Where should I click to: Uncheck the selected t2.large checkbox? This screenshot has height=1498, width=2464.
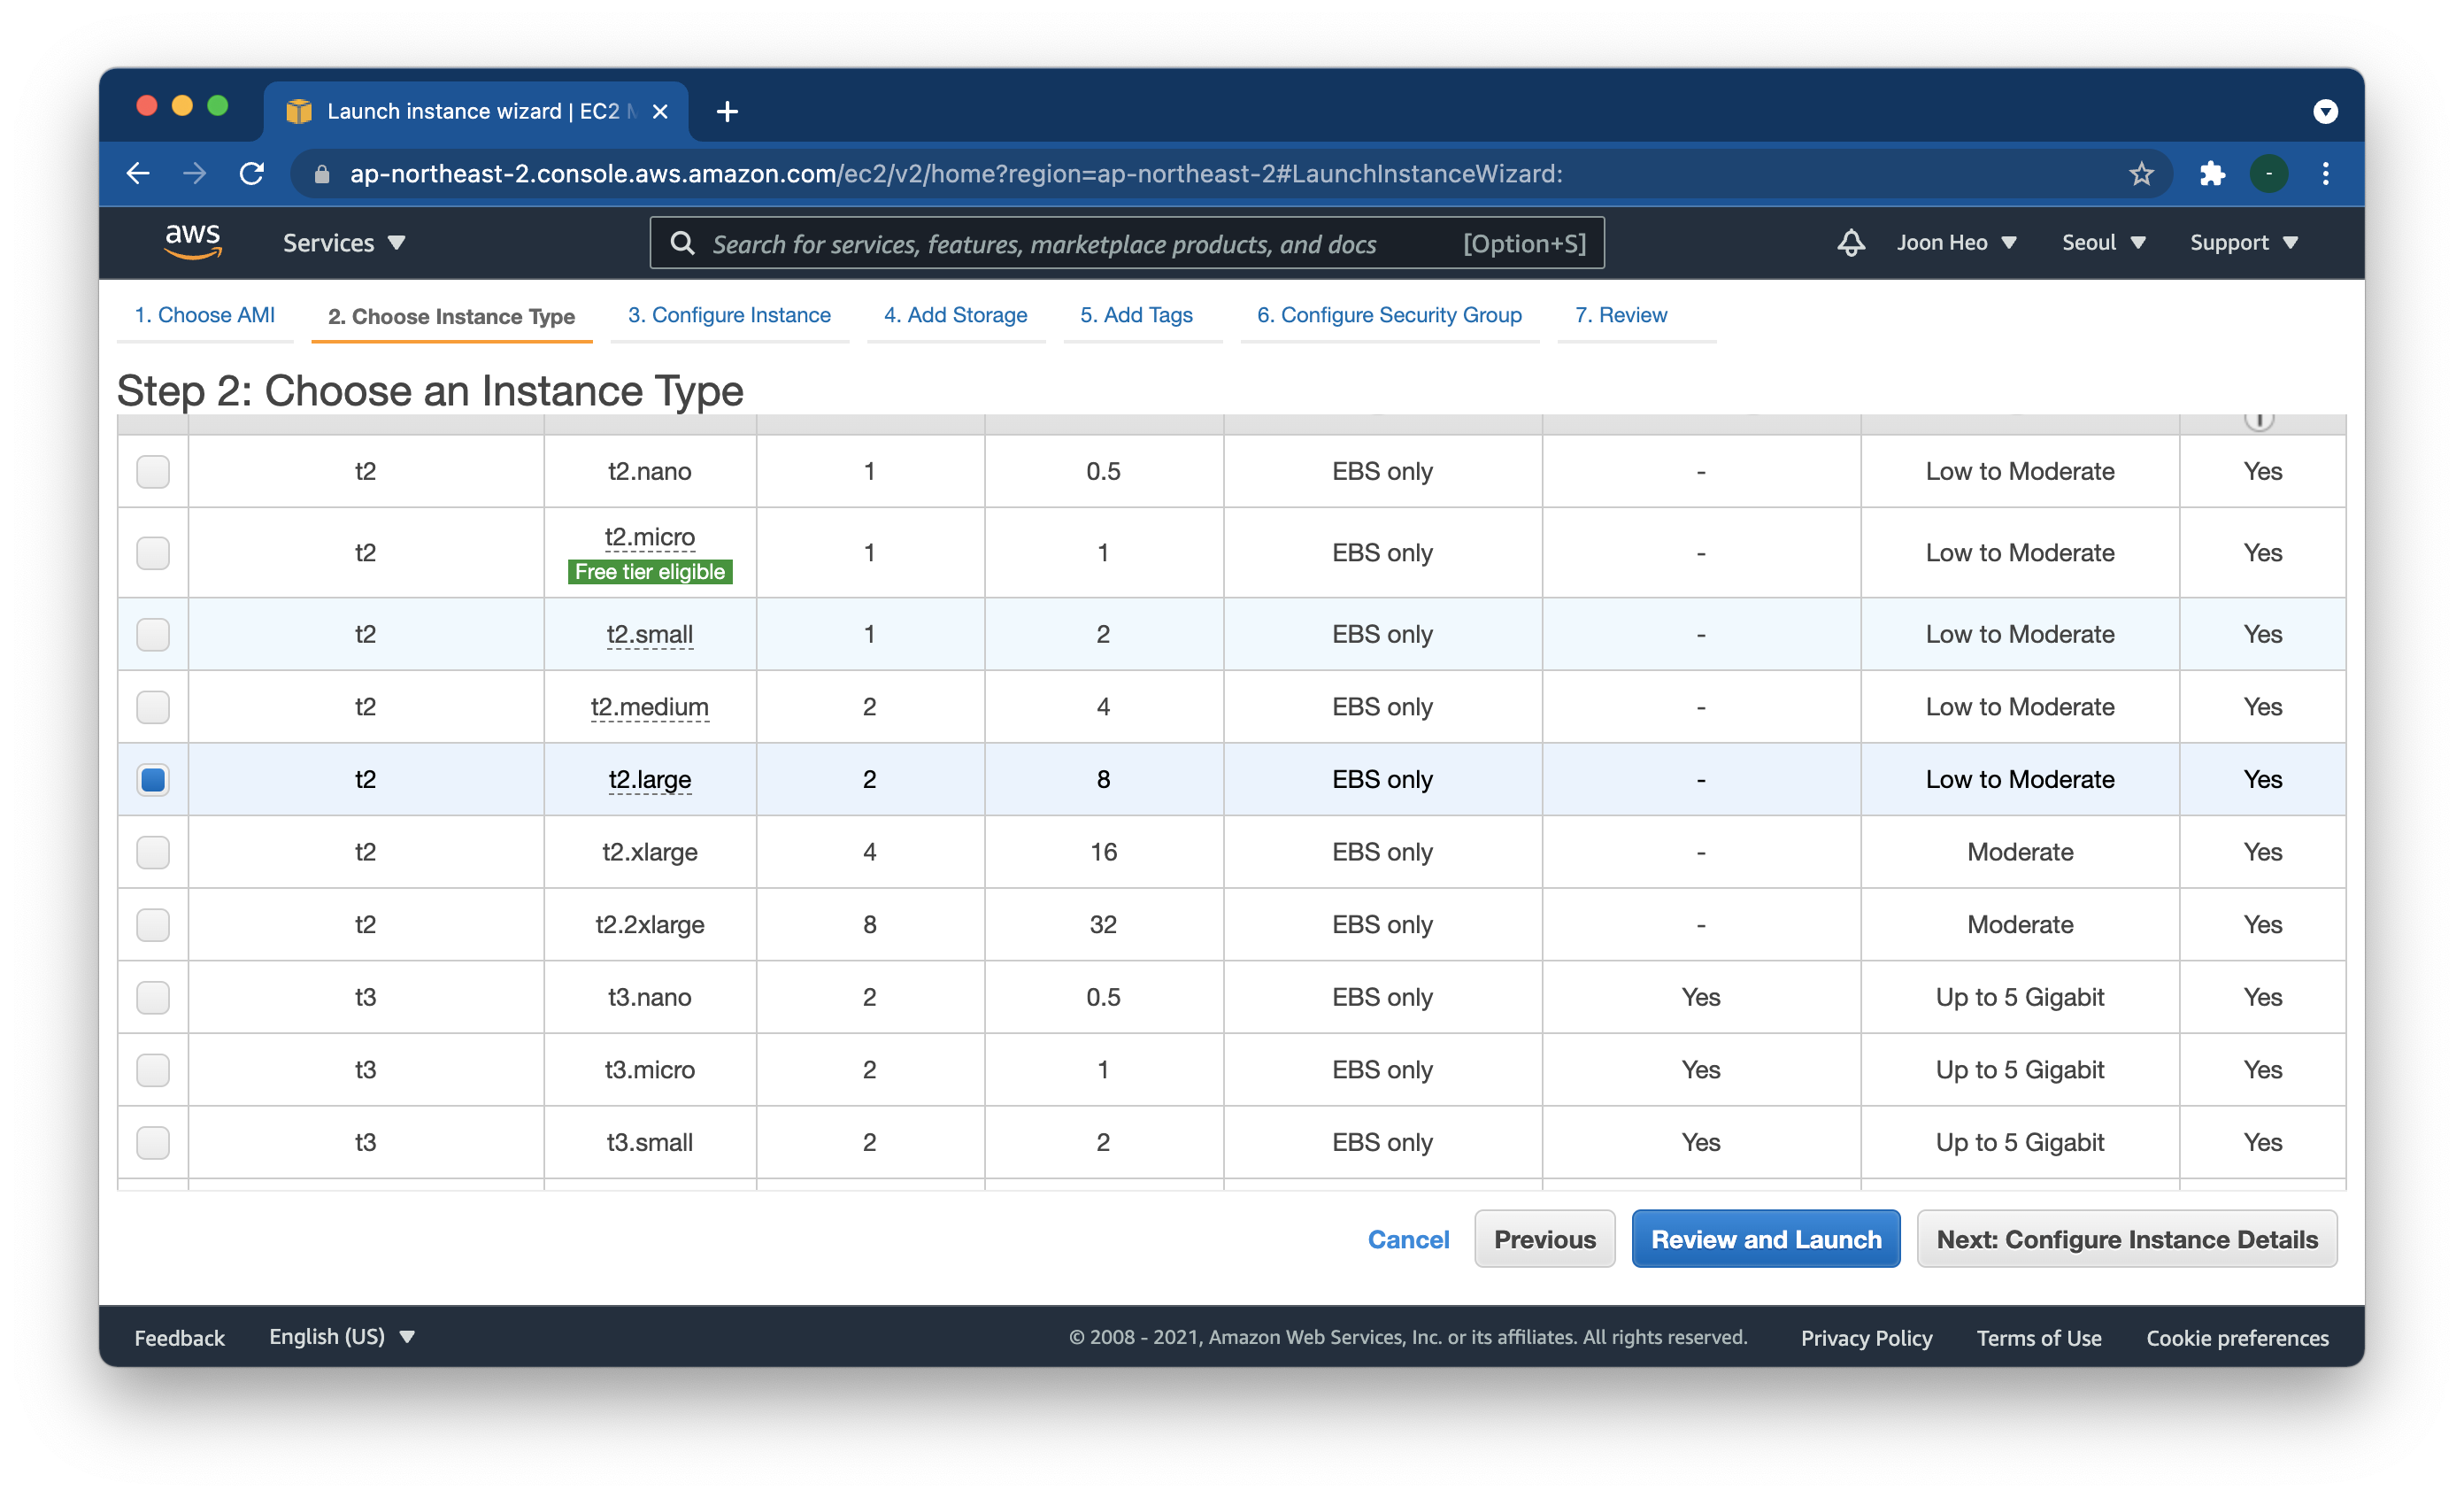(x=153, y=779)
